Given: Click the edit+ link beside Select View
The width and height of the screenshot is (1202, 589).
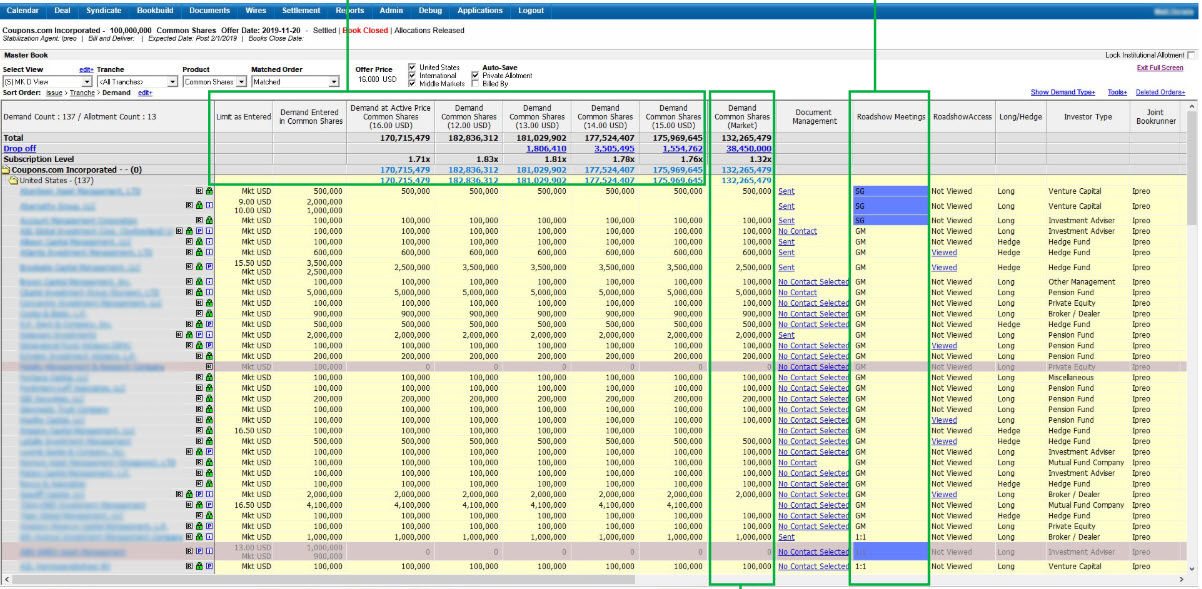Looking at the screenshot, I should (x=85, y=70).
